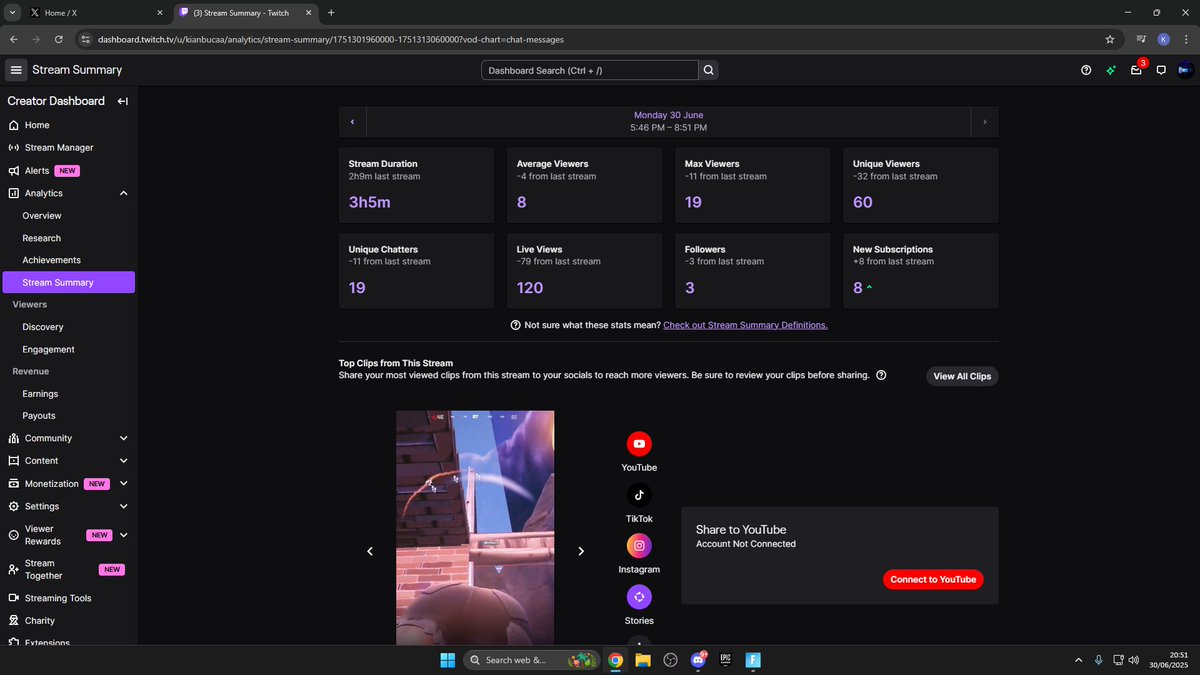This screenshot has width=1200, height=675.
Task: Click the Windows taskbar search box
Action: tap(532, 660)
